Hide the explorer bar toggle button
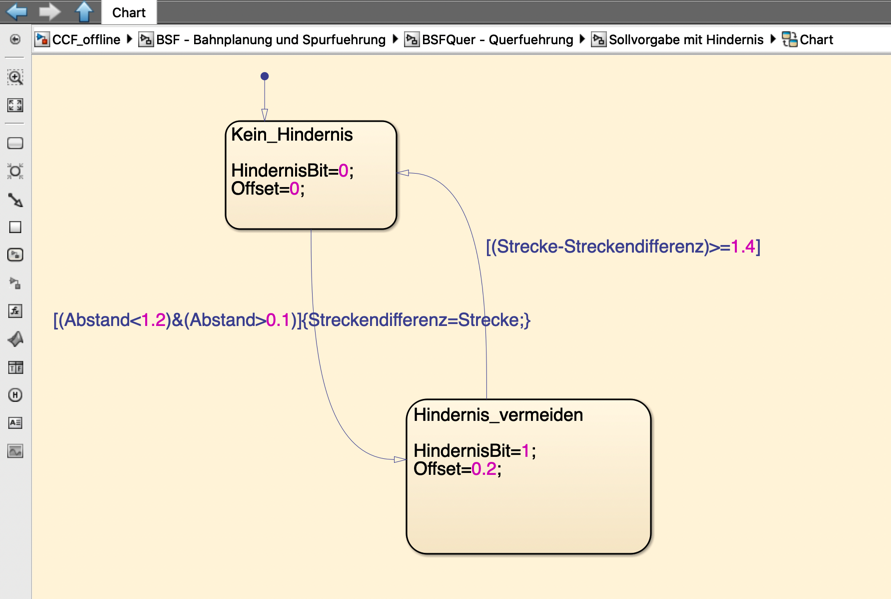The image size is (891, 599). [15, 40]
